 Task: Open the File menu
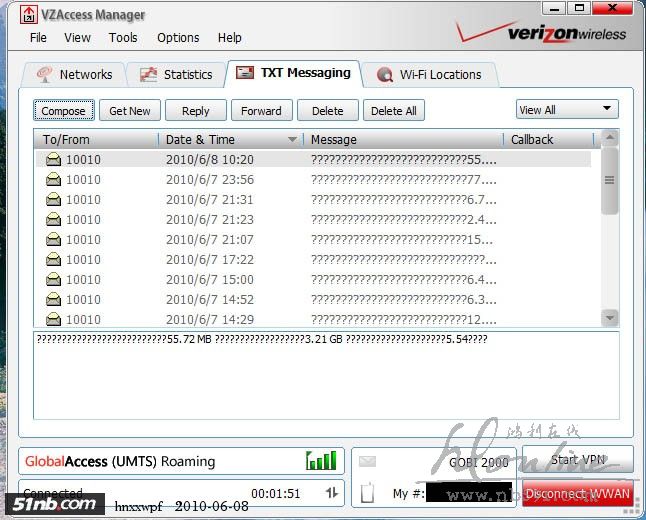38,37
